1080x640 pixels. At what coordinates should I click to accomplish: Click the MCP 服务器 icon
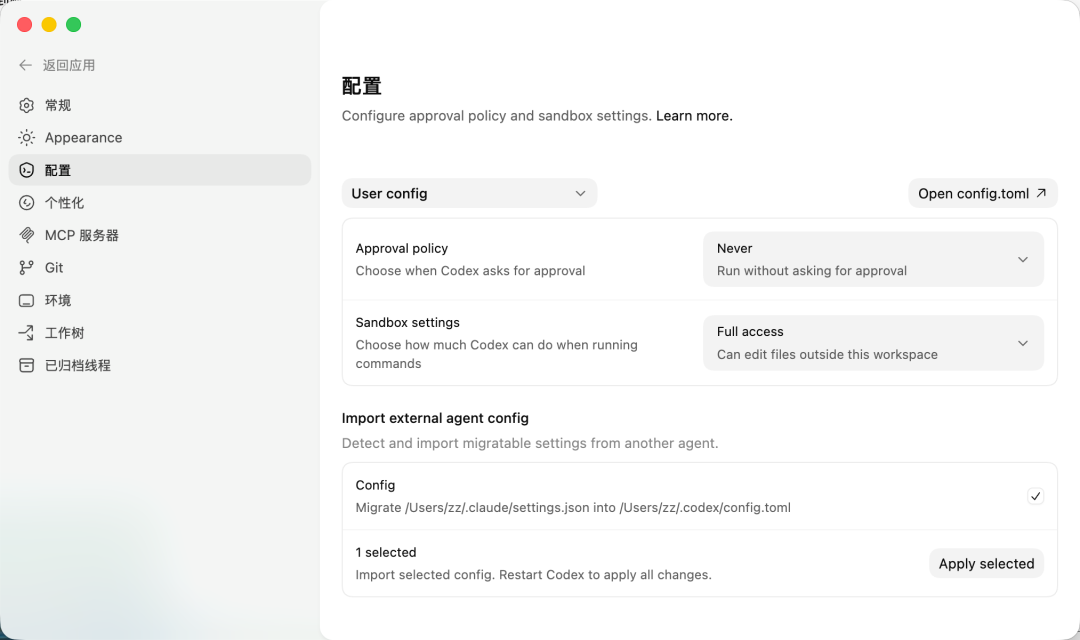(27, 235)
